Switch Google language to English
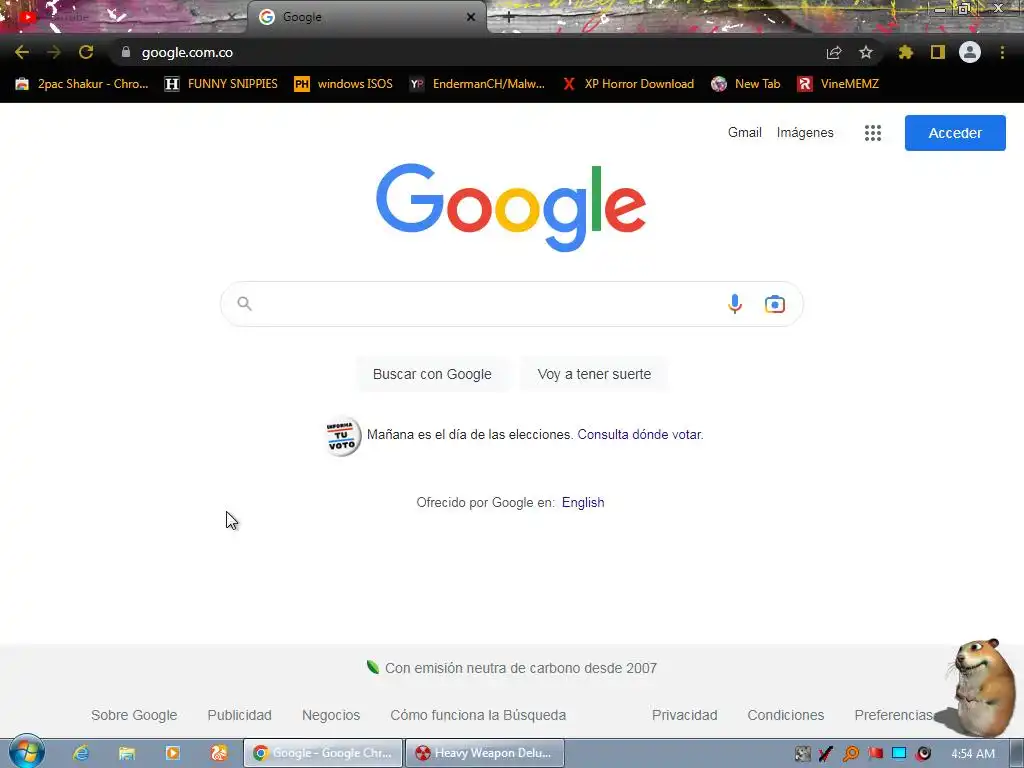 click(x=583, y=502)
